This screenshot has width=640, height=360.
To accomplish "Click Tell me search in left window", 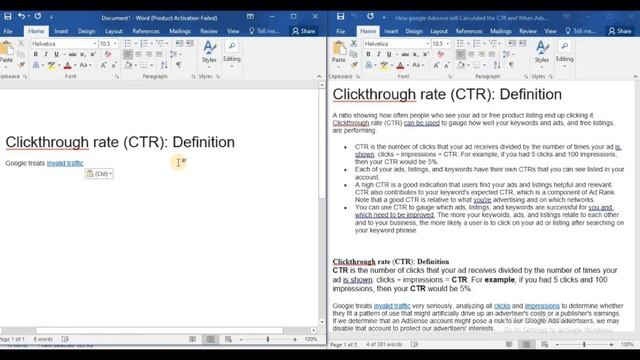I will 264,31.
